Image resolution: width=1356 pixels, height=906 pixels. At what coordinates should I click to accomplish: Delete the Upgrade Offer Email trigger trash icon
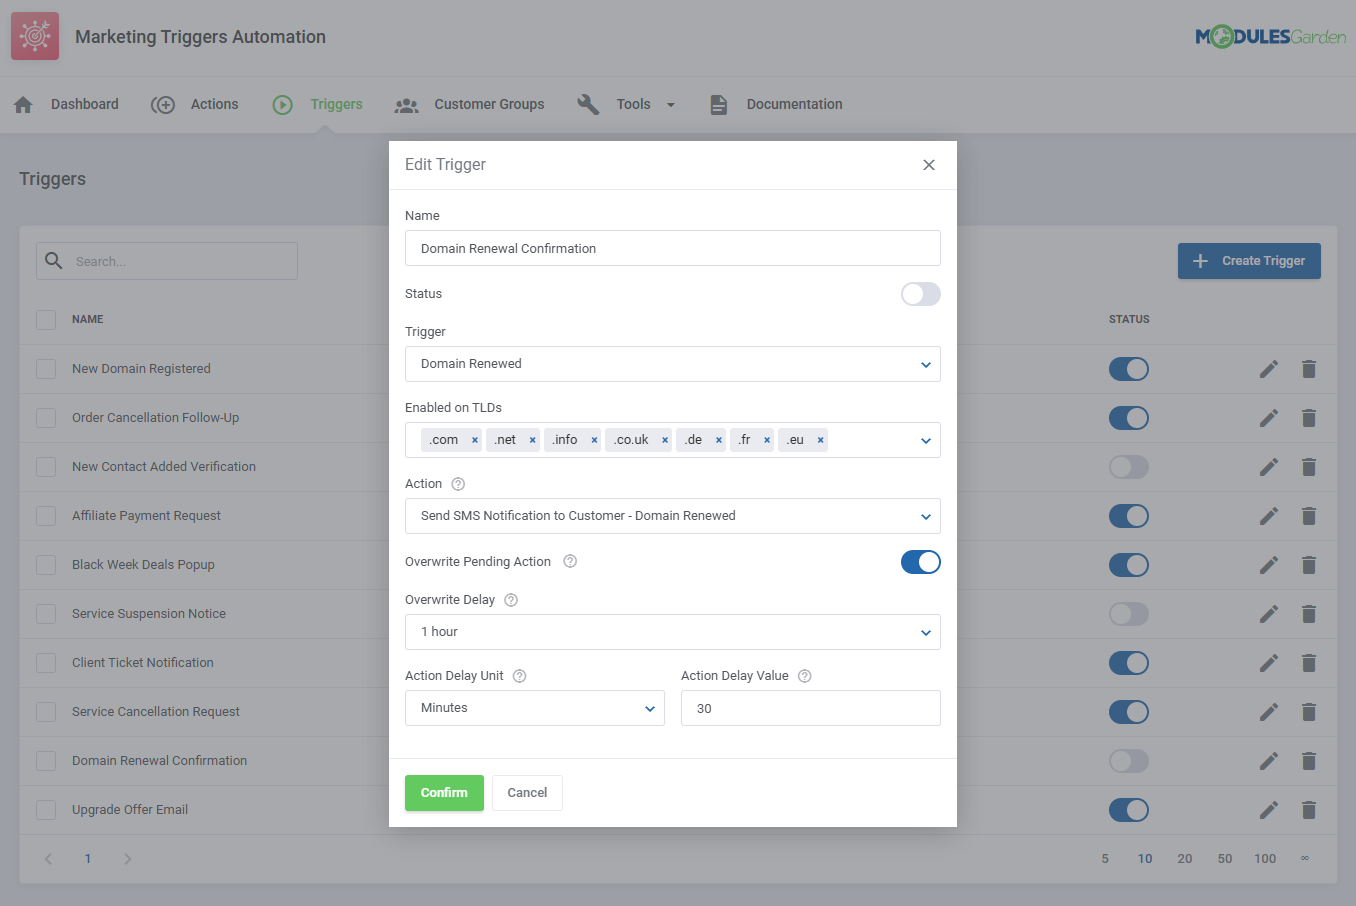coord(1309,810)
